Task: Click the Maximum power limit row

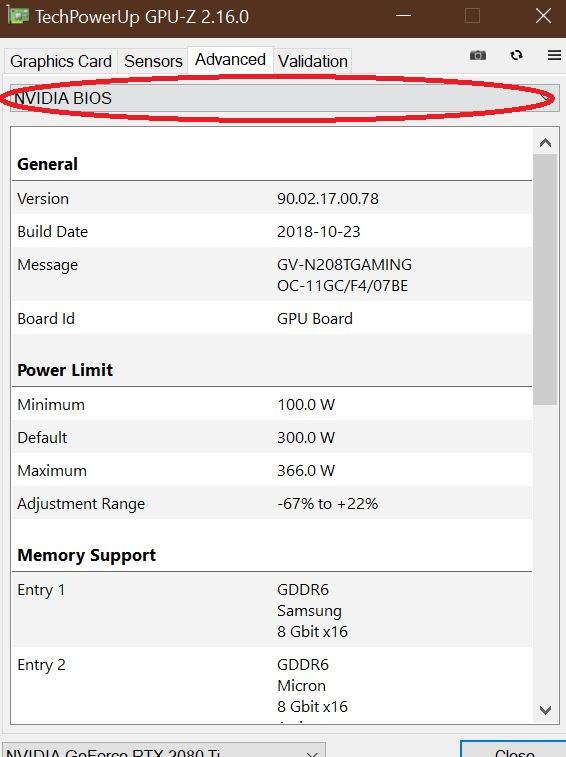Action: click(x=272, y=470)
